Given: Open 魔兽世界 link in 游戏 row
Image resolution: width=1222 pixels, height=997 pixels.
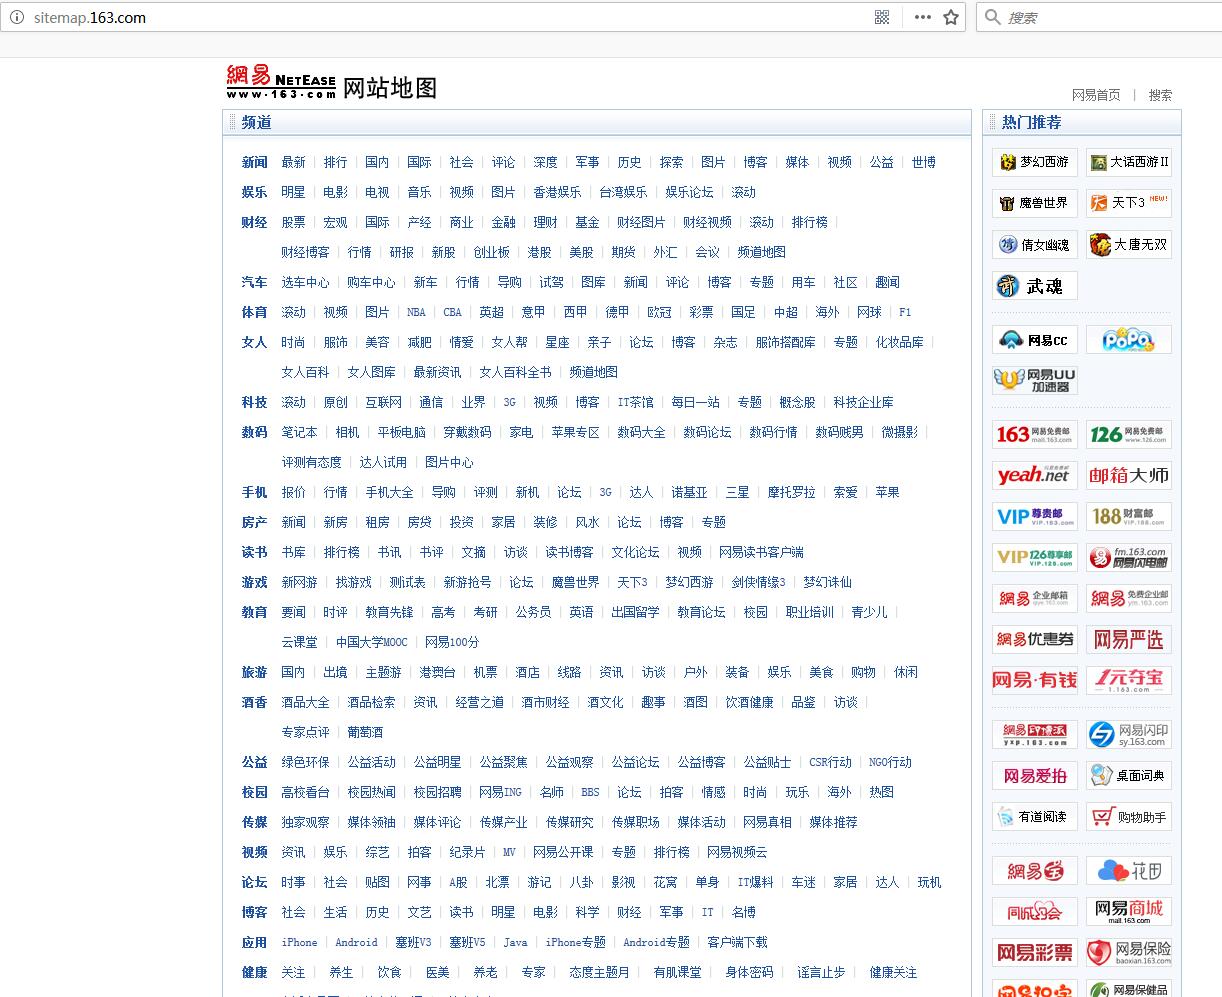Looking at the screenshot, I should pos(575,582).
